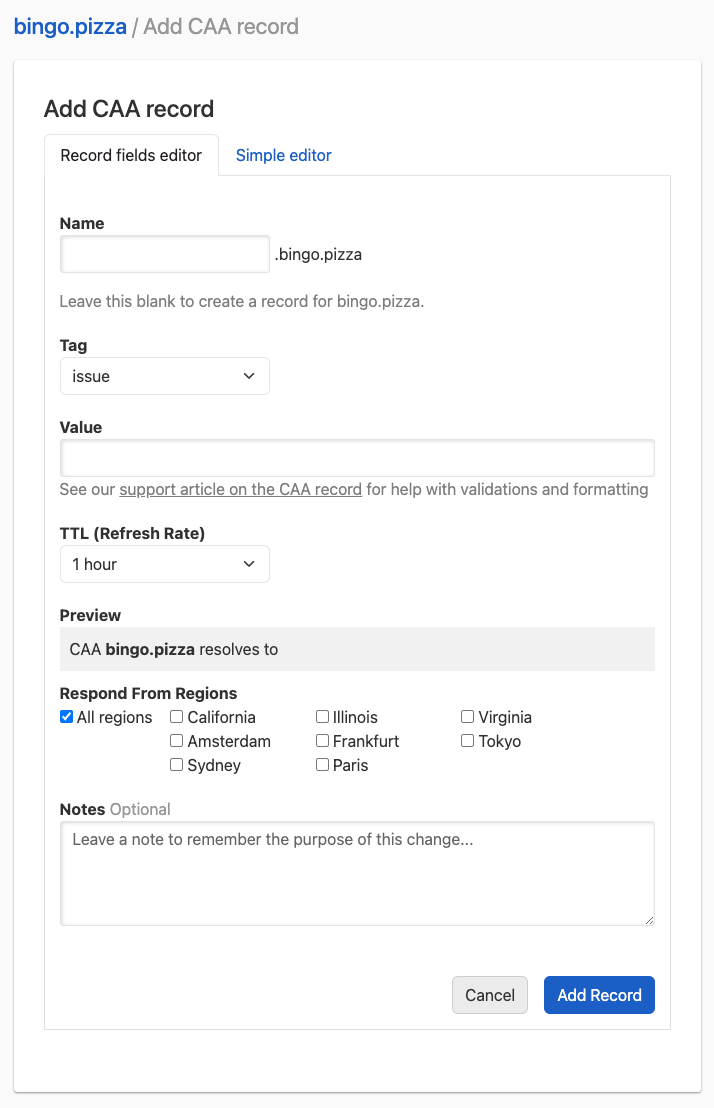
Task: Select the Sydney region
Action: point(176,765)
